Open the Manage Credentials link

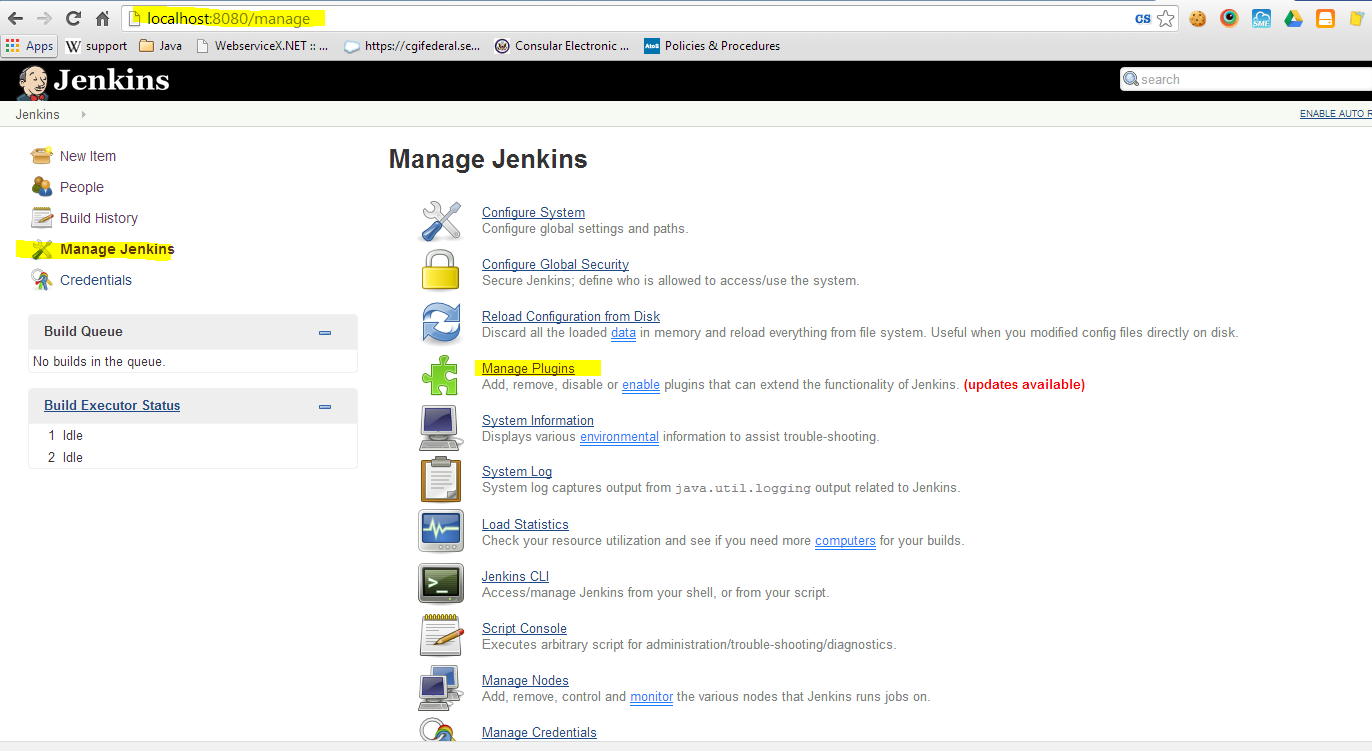[x=539, y=732]
